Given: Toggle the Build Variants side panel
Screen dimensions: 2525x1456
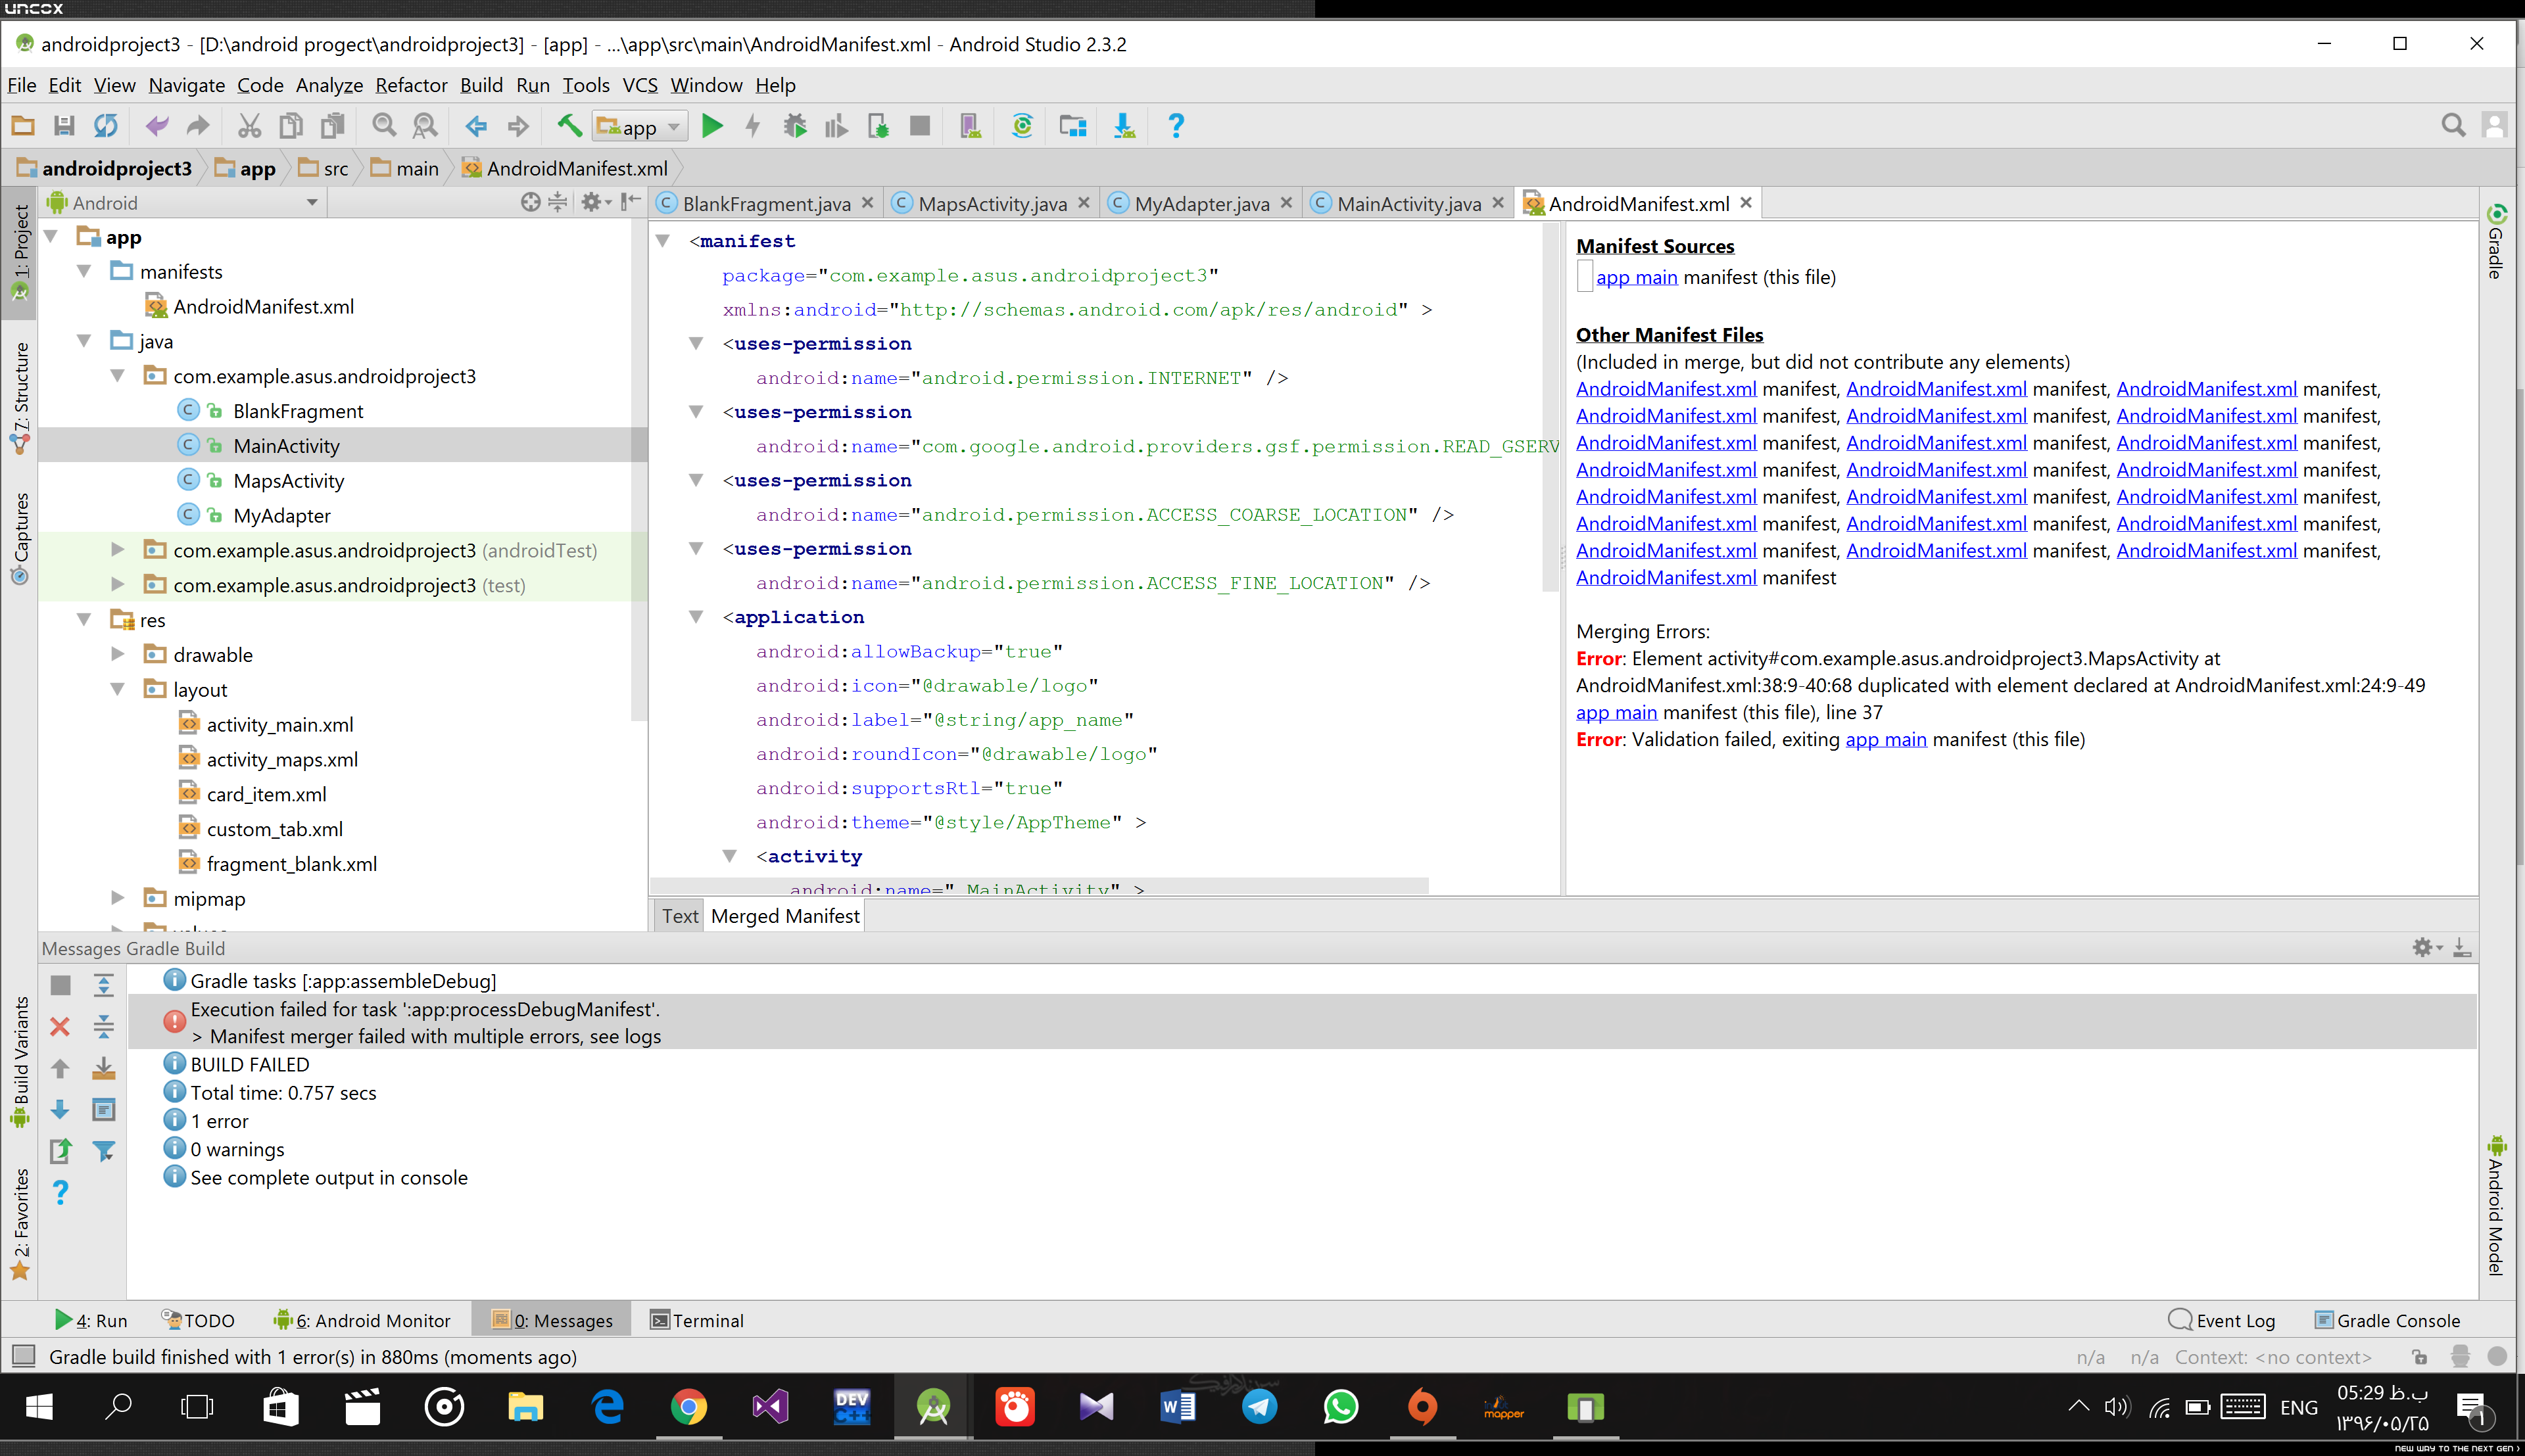Looking at the screenshot, I should (20, 1061).
